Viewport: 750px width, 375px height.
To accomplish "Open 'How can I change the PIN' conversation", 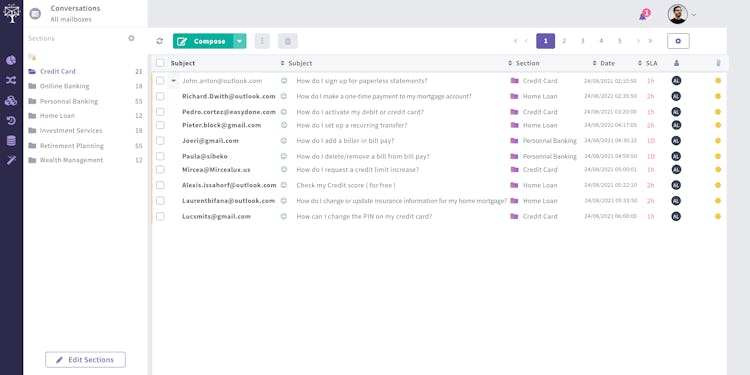I will (364, 216).
